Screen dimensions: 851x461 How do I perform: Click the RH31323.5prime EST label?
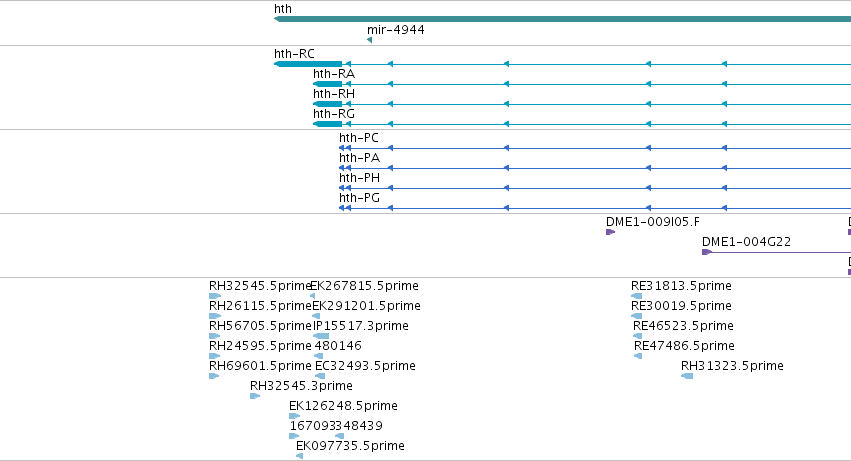pos(732,367)
